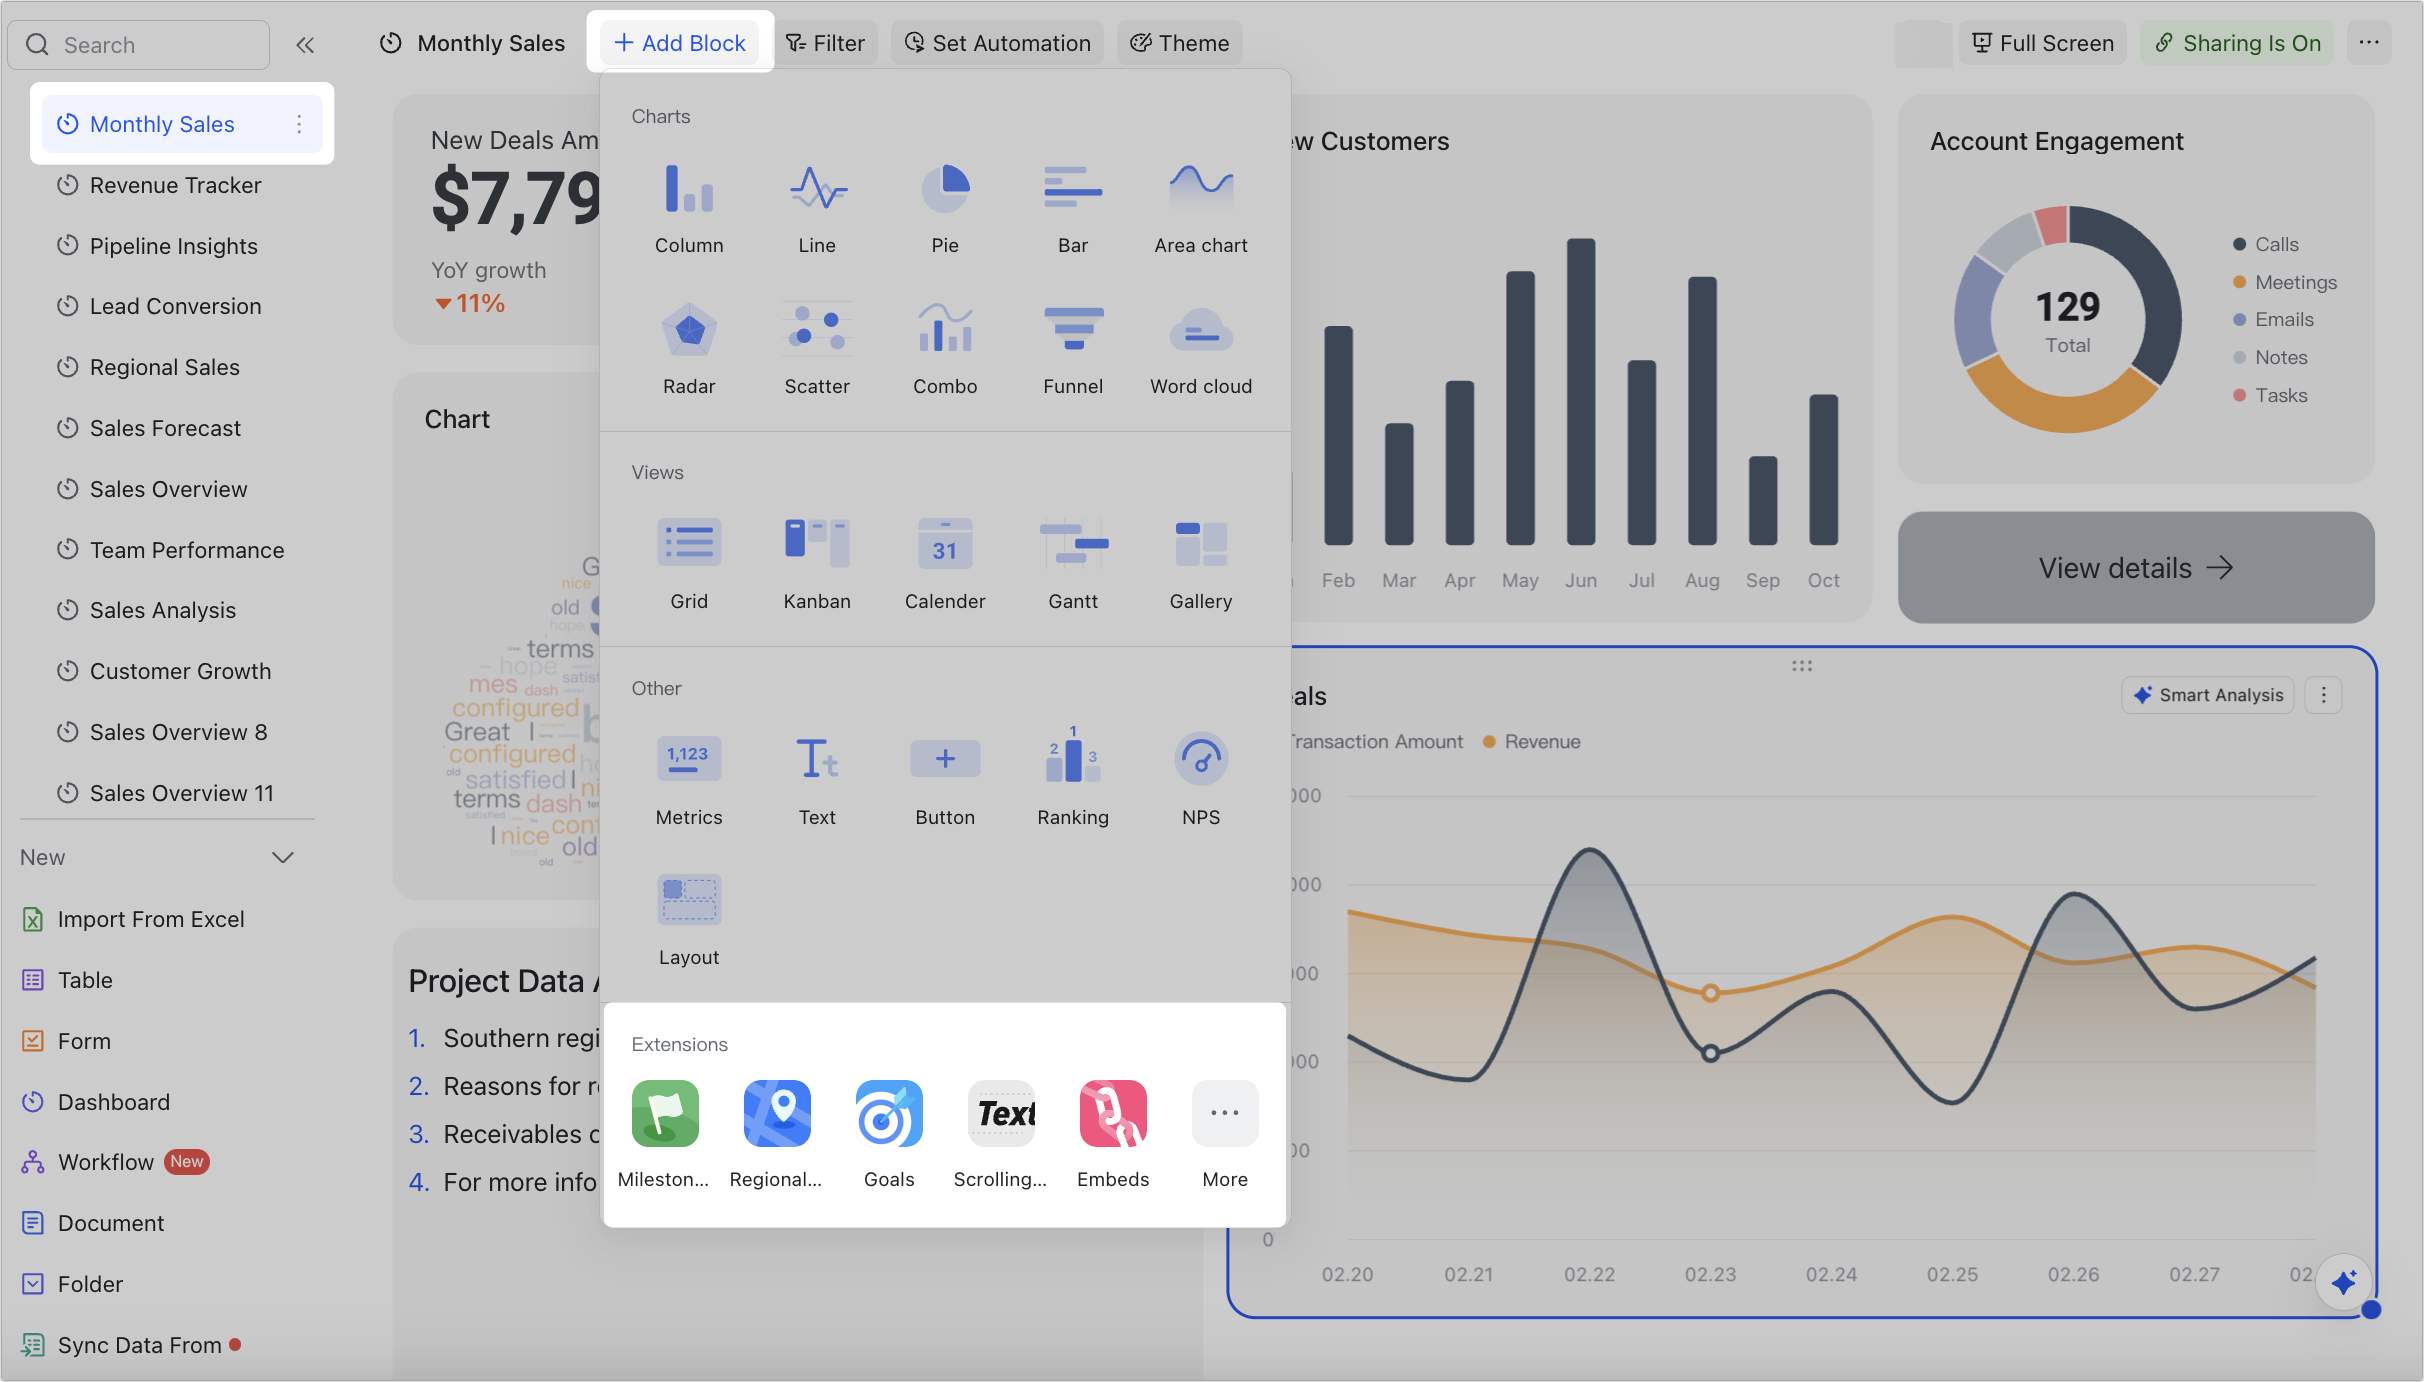Click the View details button

coord(2135,567)
